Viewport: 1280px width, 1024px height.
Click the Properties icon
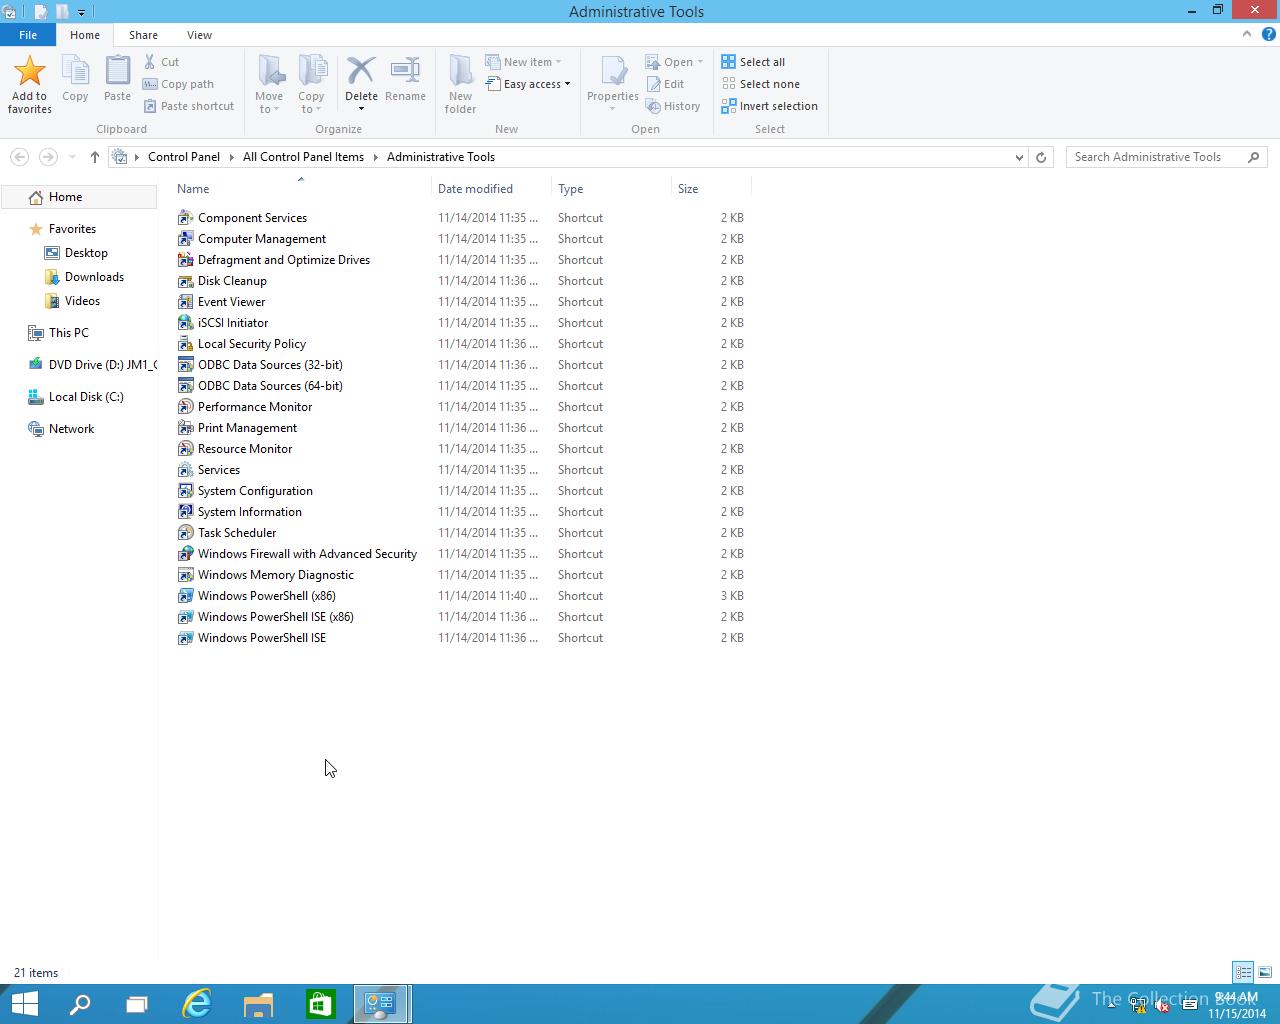click(613, 71)
